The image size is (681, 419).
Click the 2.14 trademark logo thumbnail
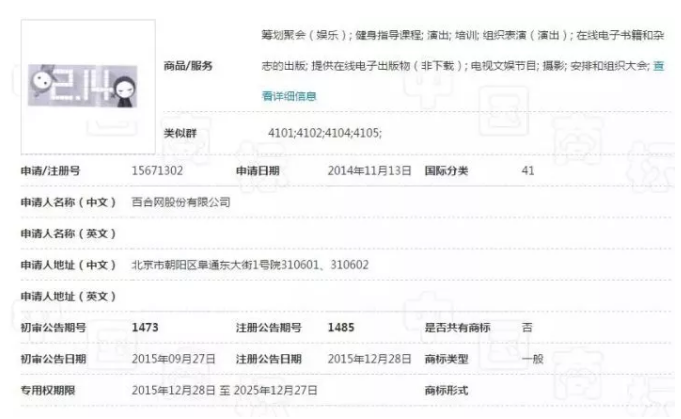(83, 86)
